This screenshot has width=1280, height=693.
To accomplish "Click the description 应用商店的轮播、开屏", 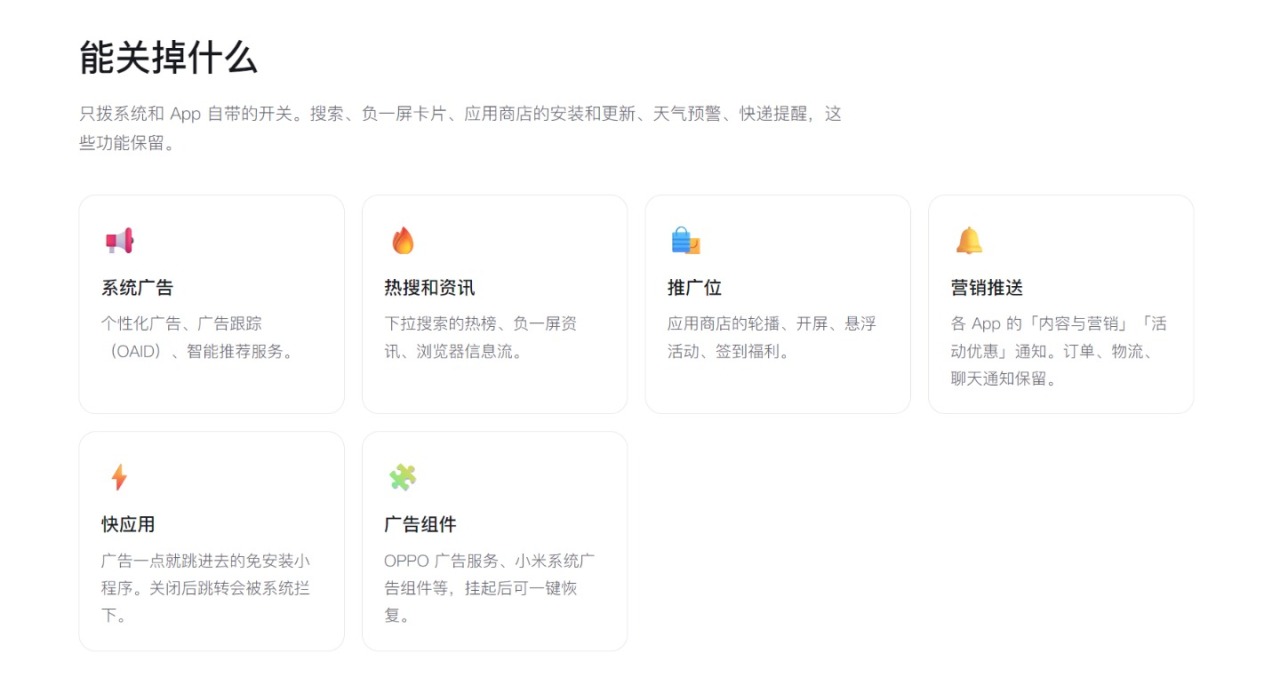I will coord(772,338).
